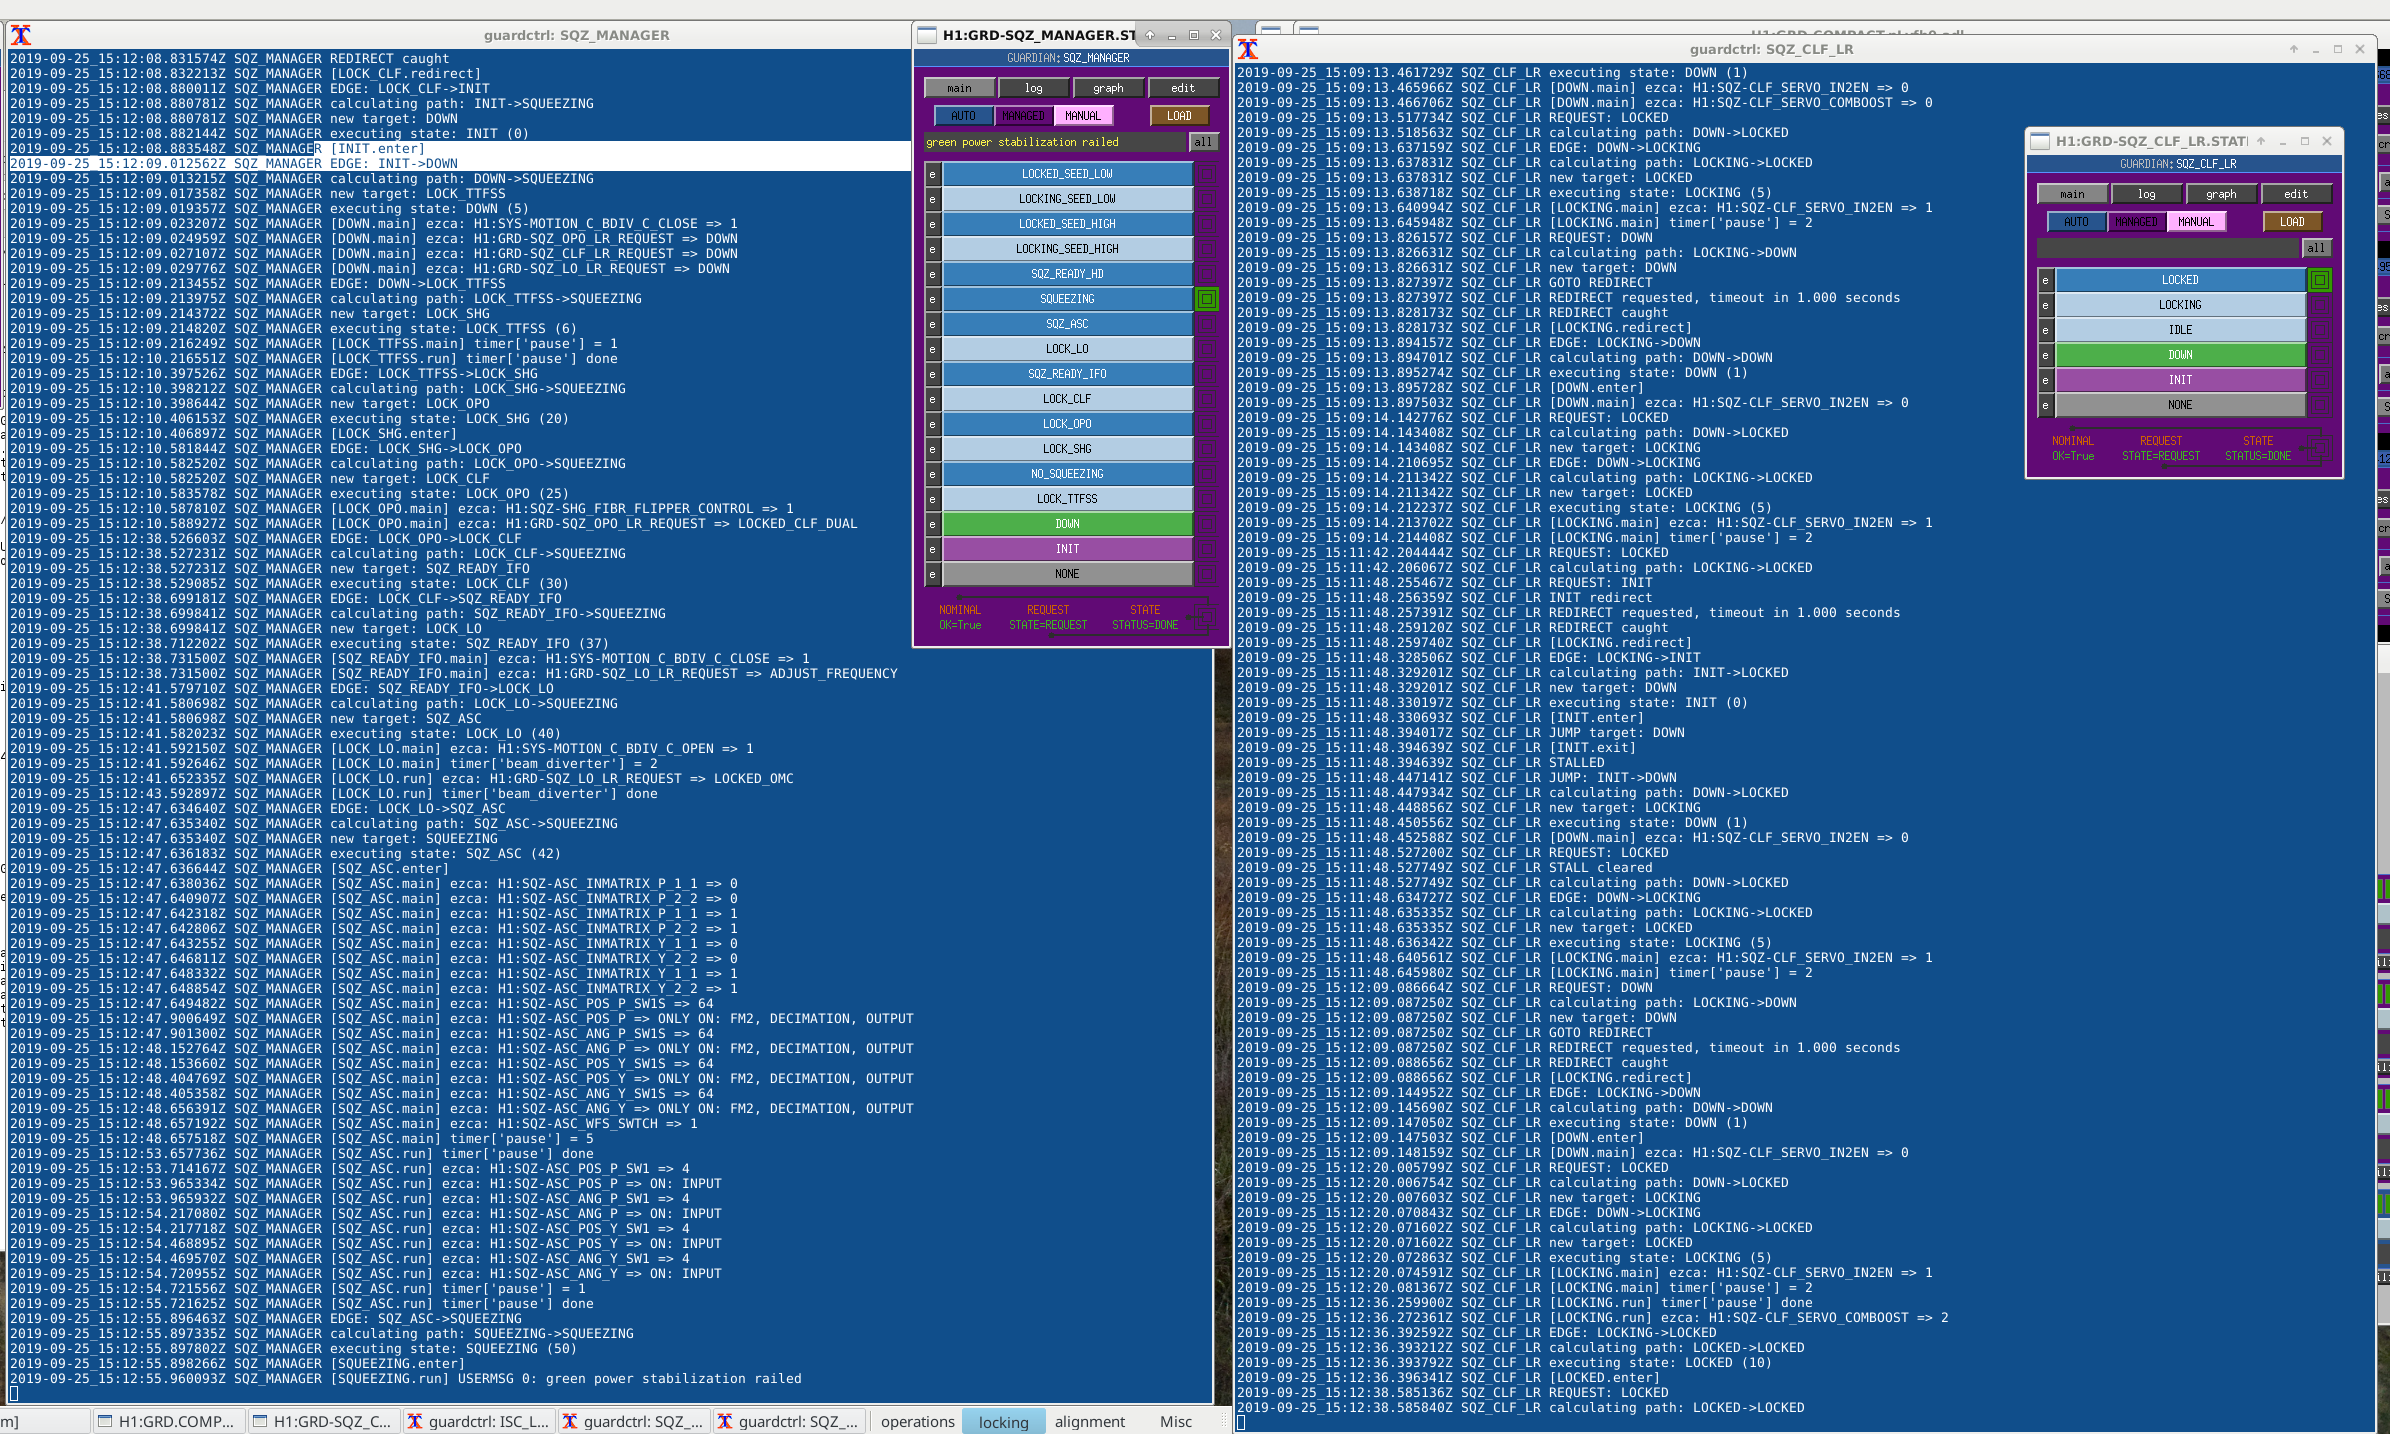Click the X11 icon of the guardctrl SQZ_MANAGER window

pyautogui.click(x=21, y=35)
